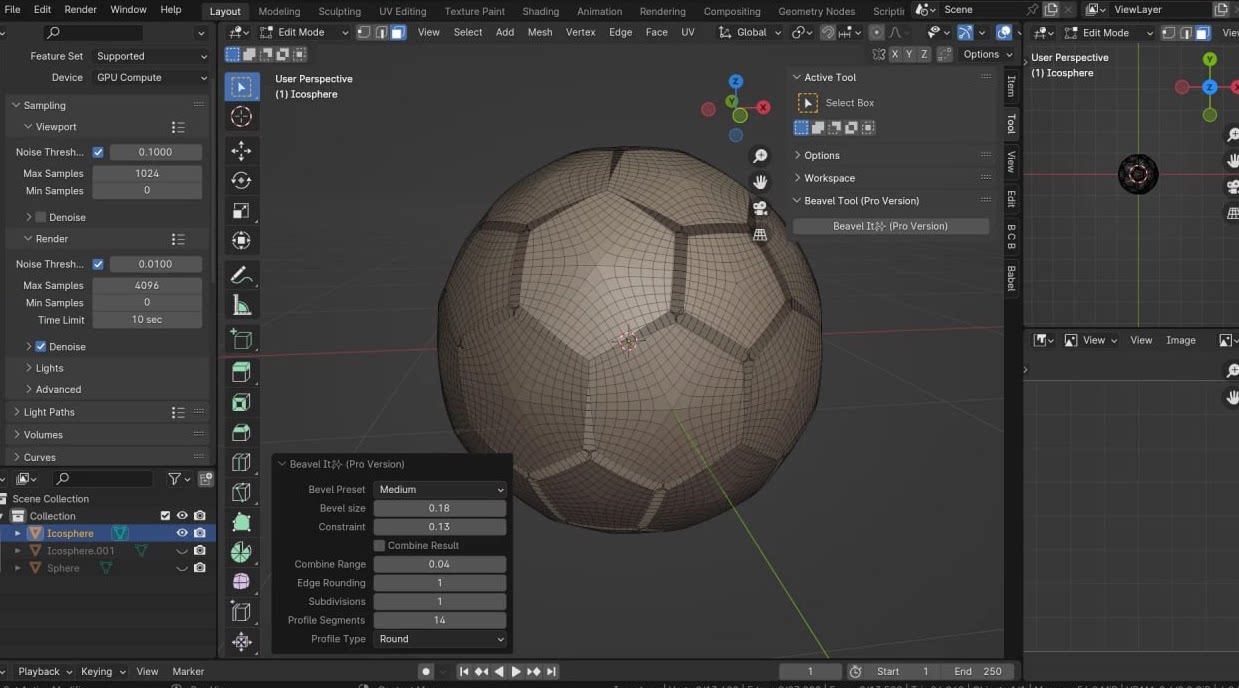Open the Mesh menu in viewport header

point(540,32)
